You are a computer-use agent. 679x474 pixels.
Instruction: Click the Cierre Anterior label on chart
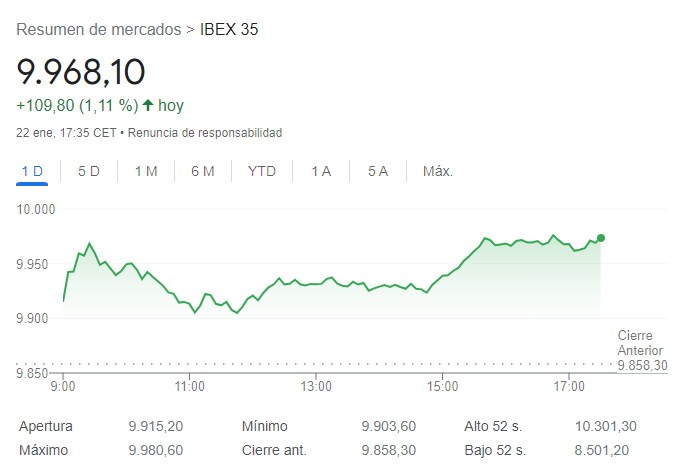[641, 342]
